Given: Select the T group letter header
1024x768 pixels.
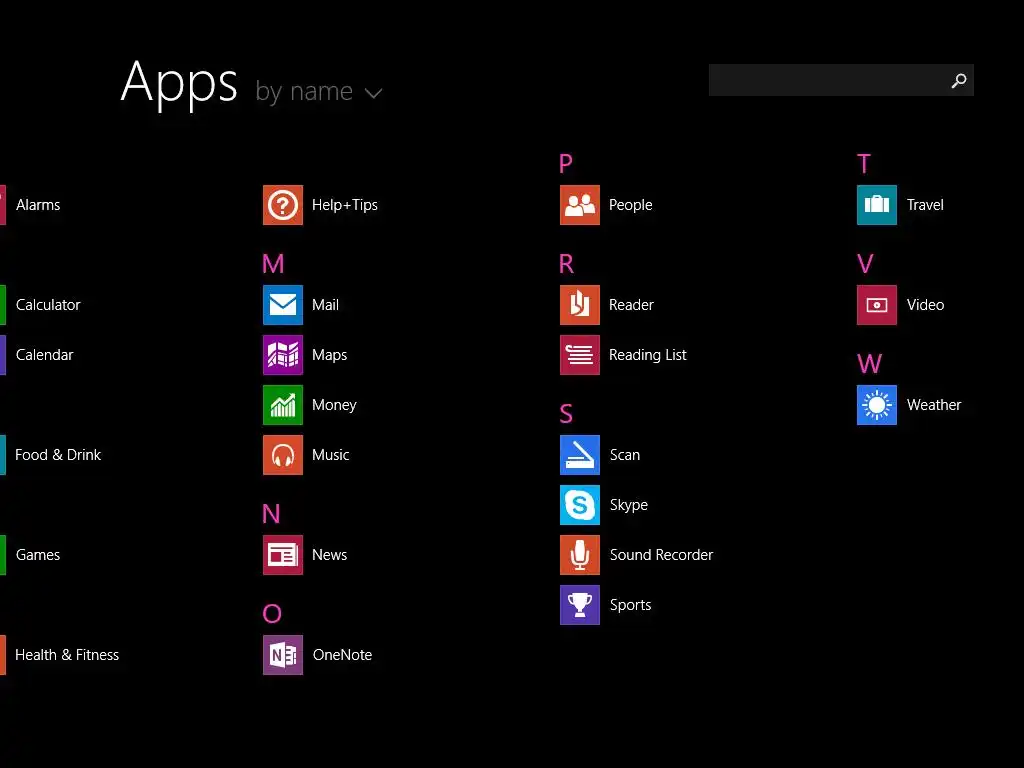Looking at the screenshot, I should (864, 163).
